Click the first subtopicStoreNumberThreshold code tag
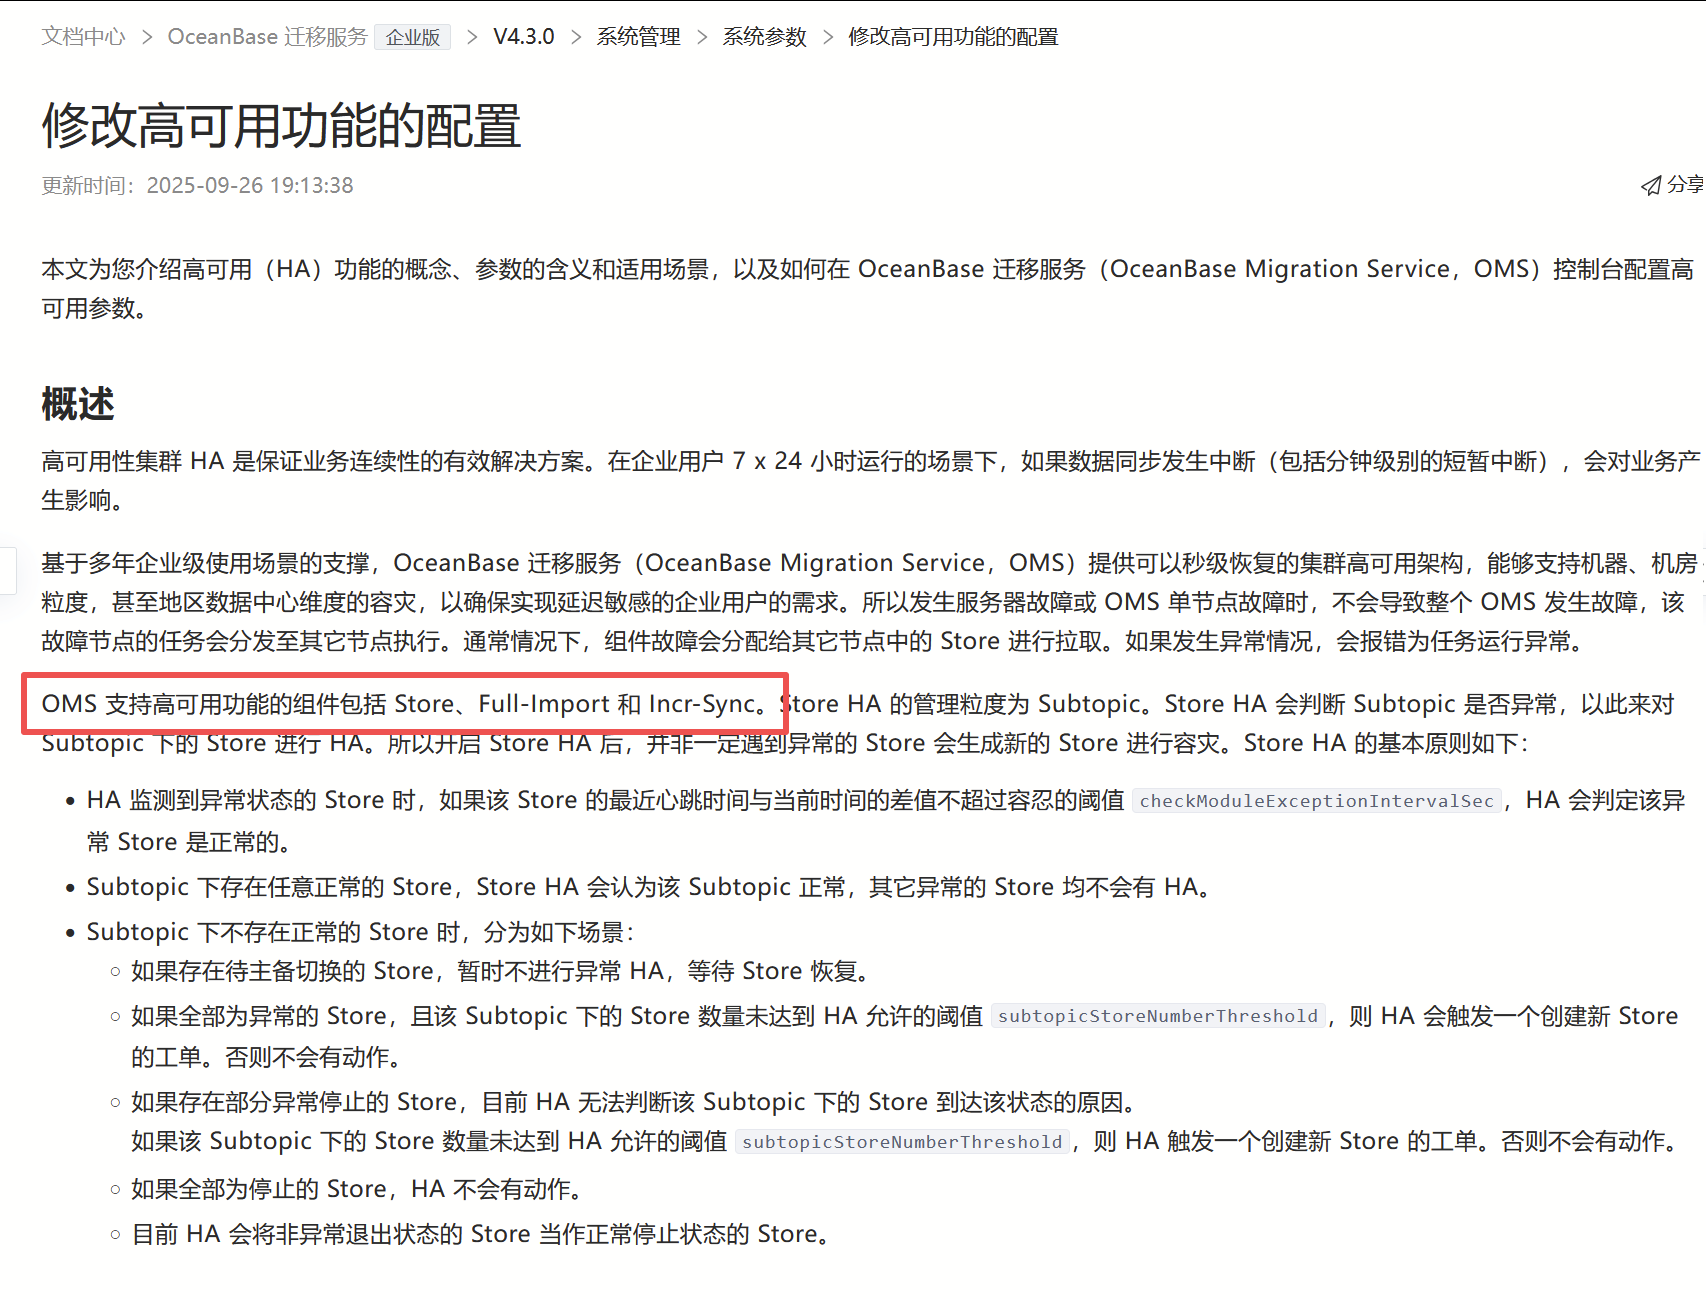Image resolution: width=1706 pixels, height=1299 pixels. pyautogui.click(x=1158, y=1017)
